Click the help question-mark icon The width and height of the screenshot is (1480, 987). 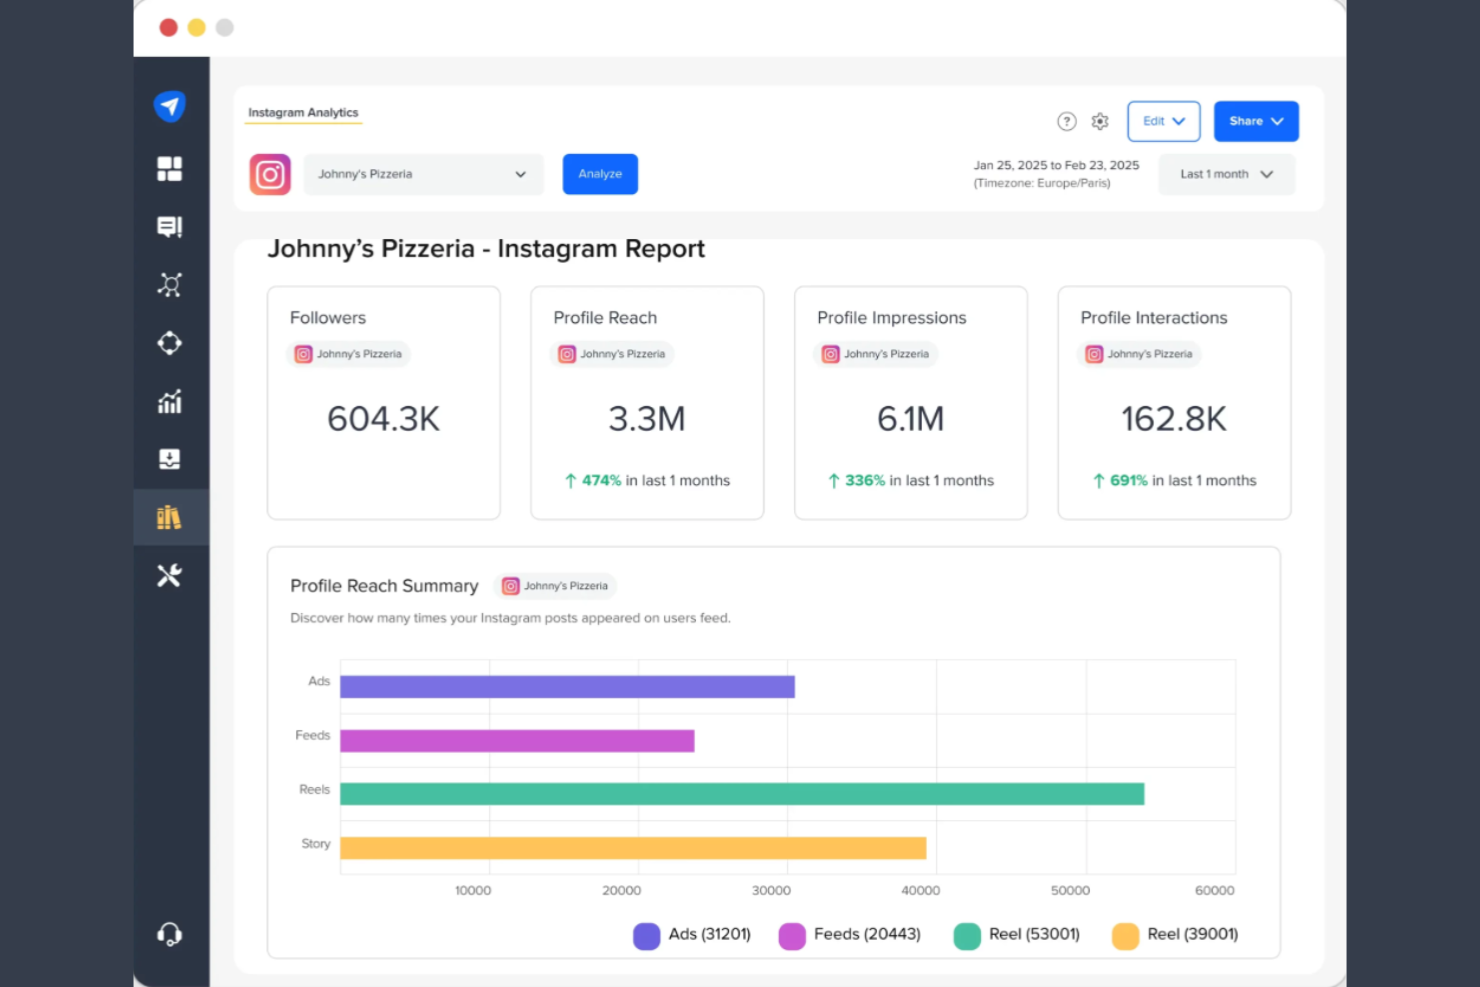point(1067,121)
